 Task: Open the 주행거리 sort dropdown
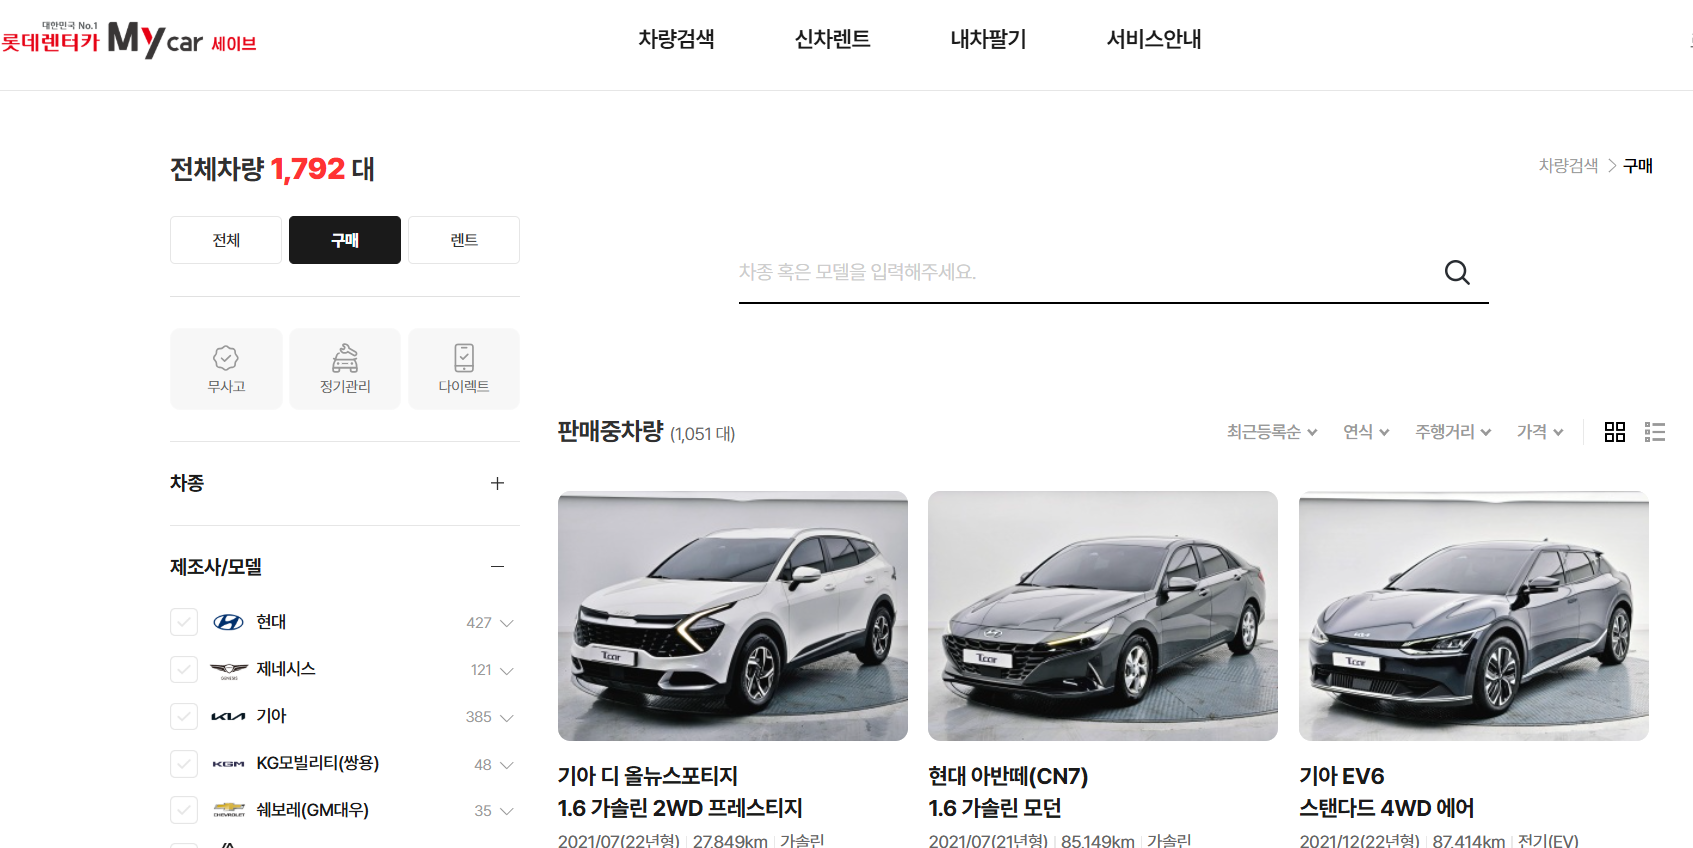1453,432
